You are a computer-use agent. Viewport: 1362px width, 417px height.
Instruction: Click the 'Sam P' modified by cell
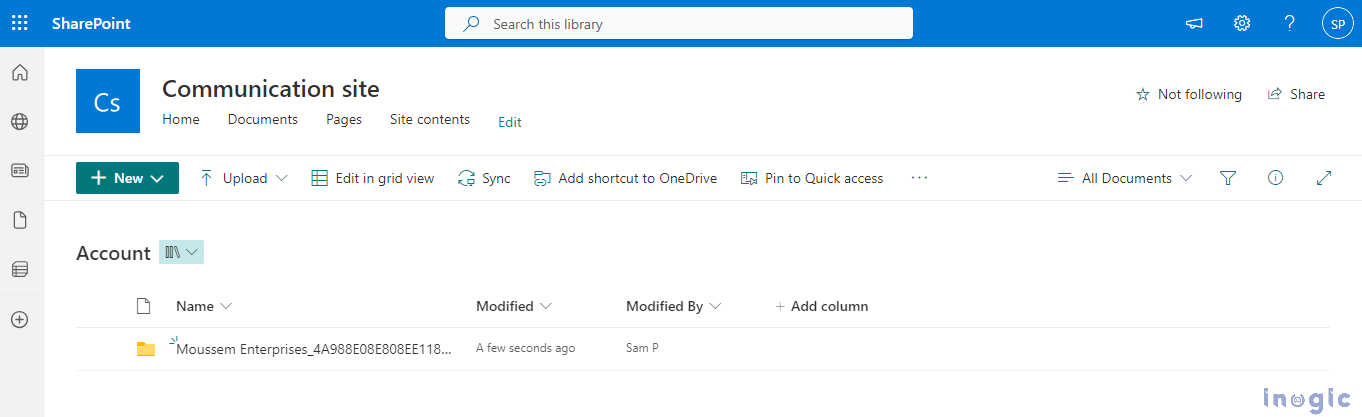[x=642, y=348]
